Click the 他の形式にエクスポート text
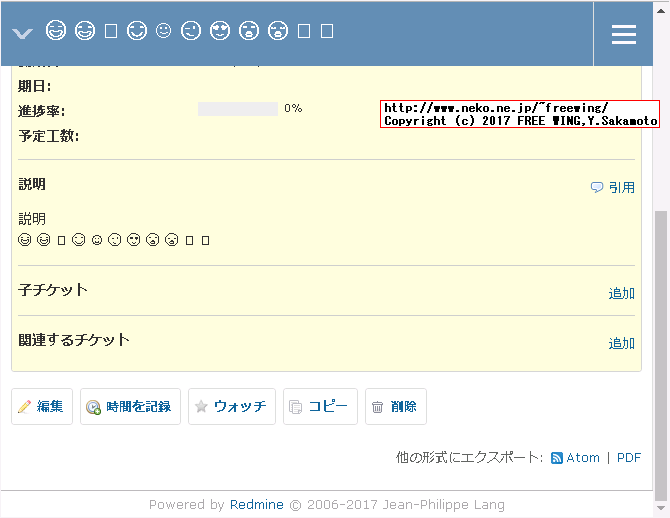The image size is (670, 518). pos(469,458)
